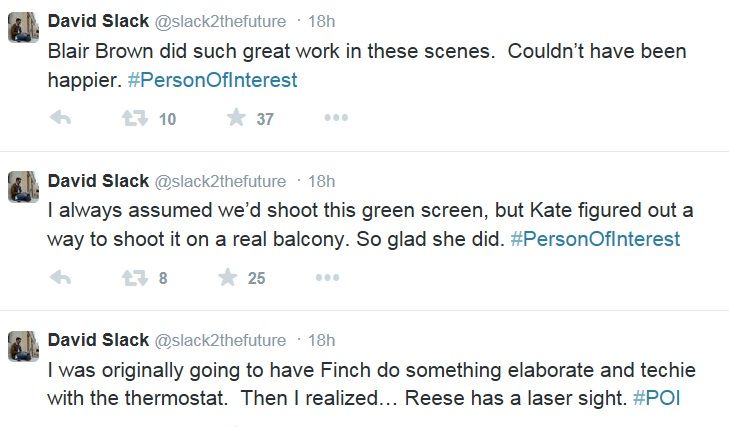
Task: Open the 18h timestamp of balcony tweet
Action: [x=321, y=181]
